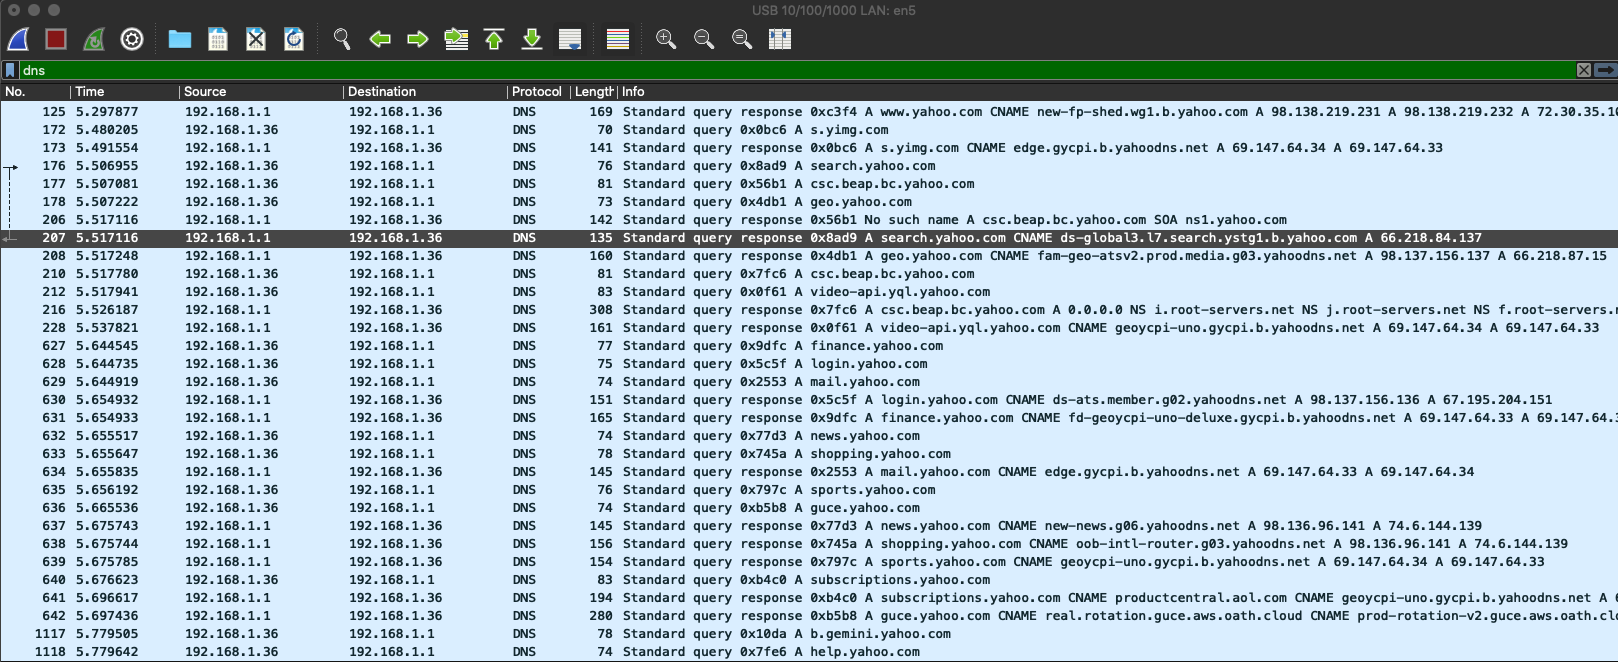Select packet 638 shopping.yahoo.com response
Image resolution: width=1618 pixels, height=662 pixels.
(x=809, y=544)
